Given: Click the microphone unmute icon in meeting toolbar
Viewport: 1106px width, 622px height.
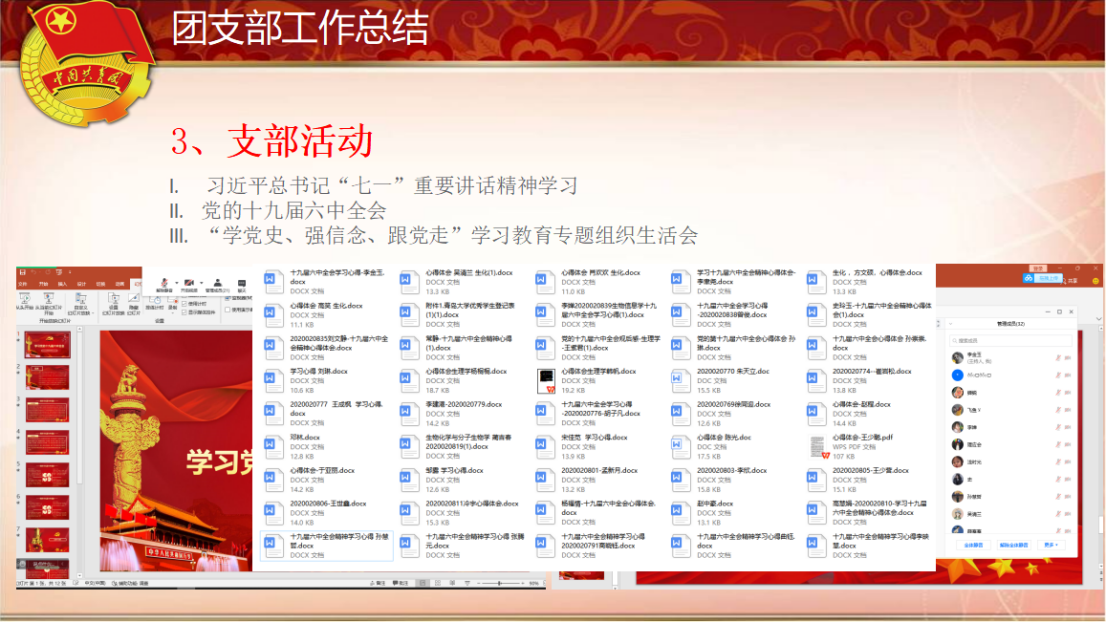Looking at the screenshot, I should pos(164,283).
